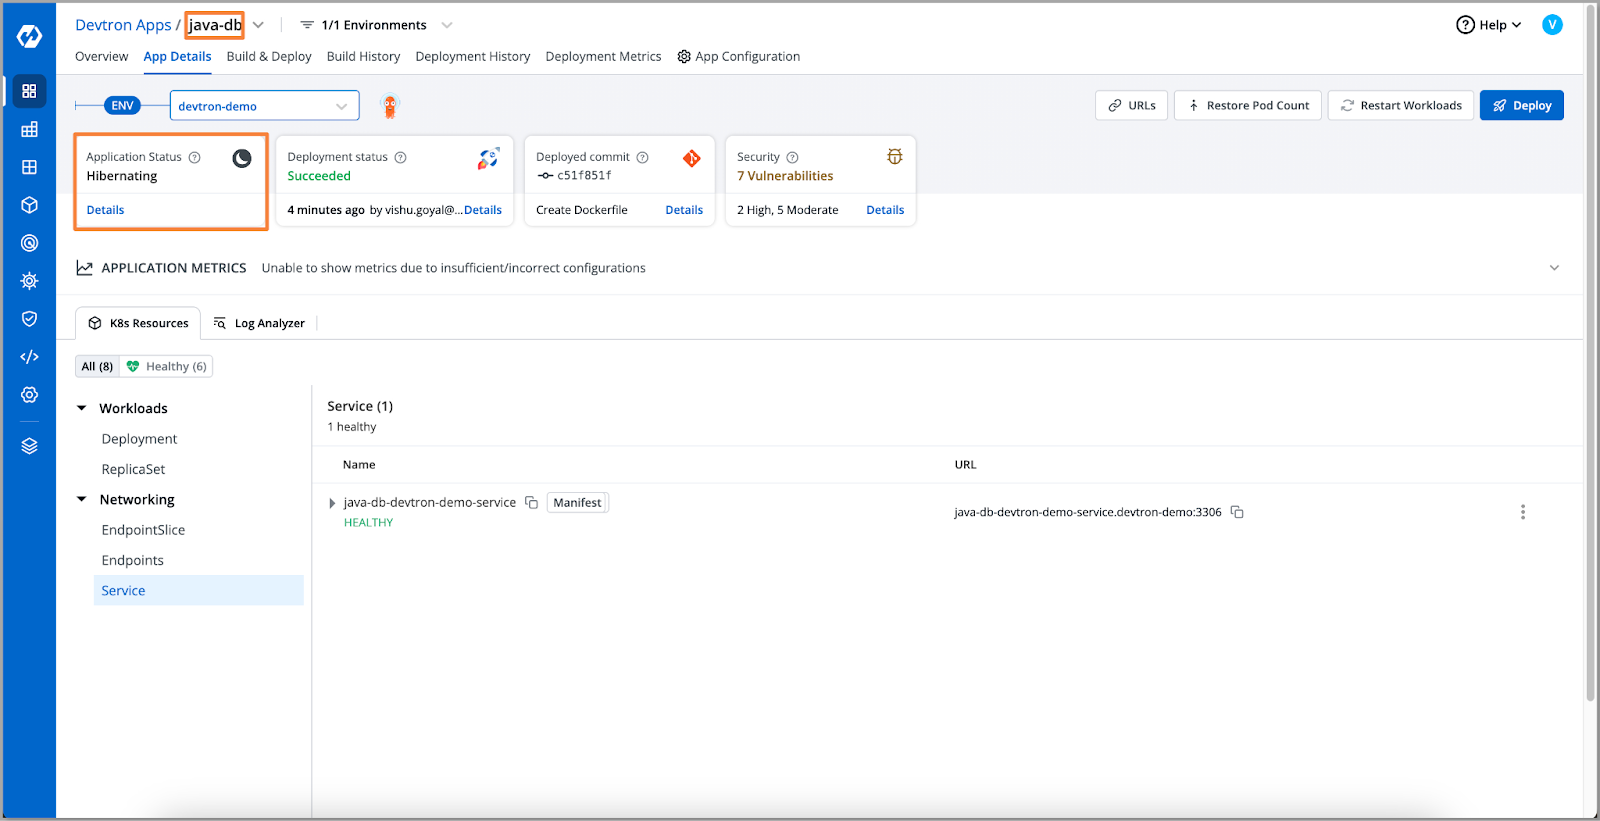1600x821 pixels.
Task: Open the Deployment History tab
Action: tap(473, 57)
